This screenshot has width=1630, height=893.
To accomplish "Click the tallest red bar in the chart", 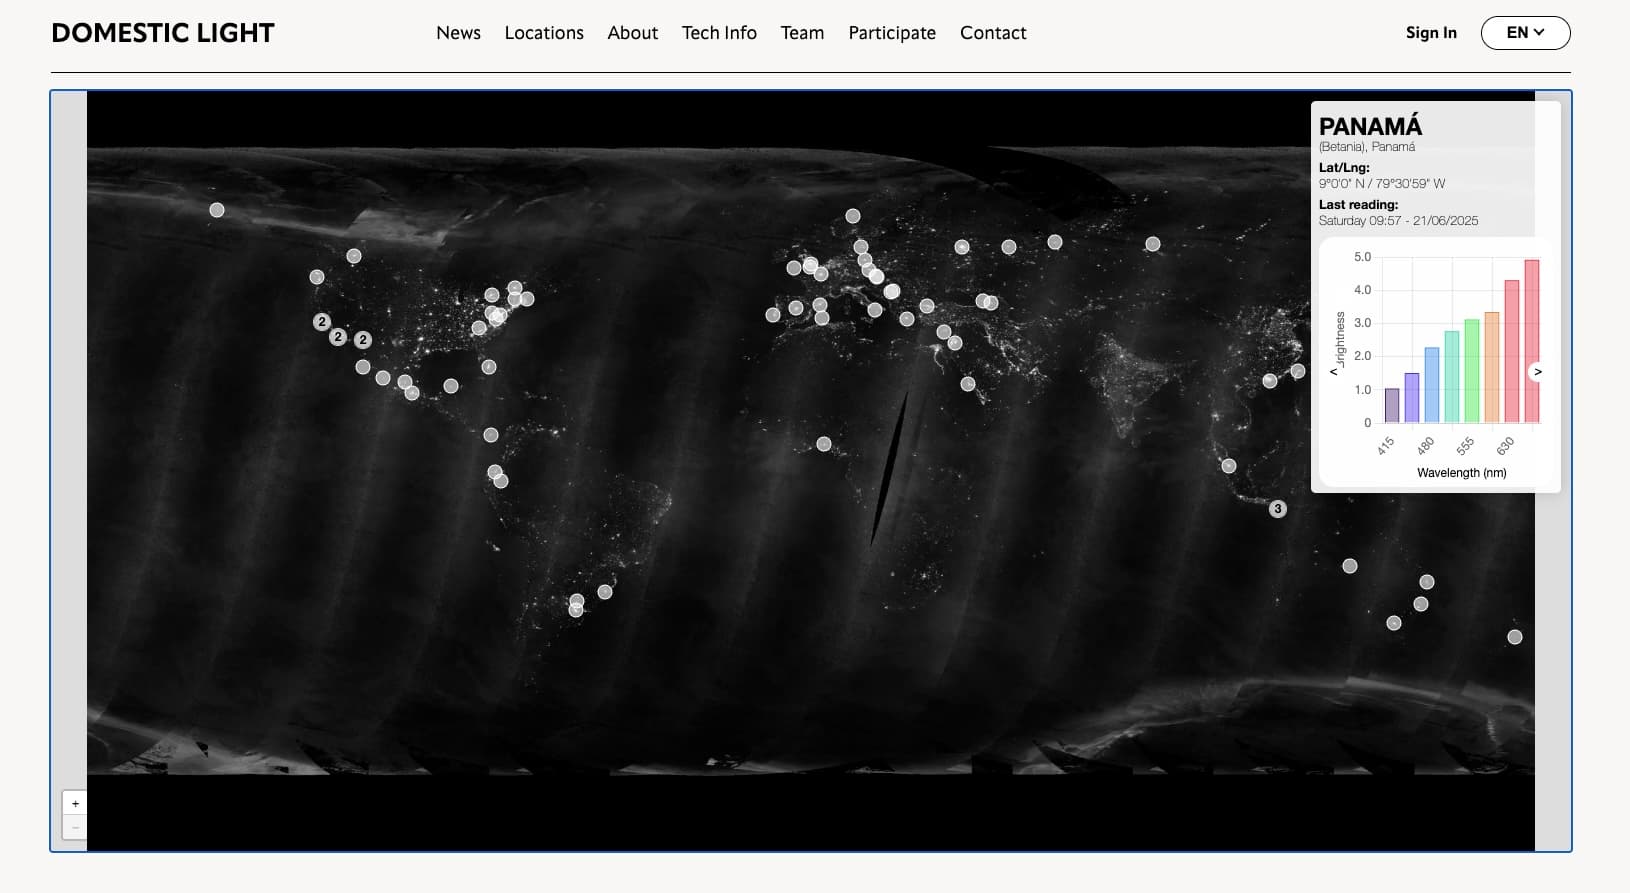I will click(1531, 341).
